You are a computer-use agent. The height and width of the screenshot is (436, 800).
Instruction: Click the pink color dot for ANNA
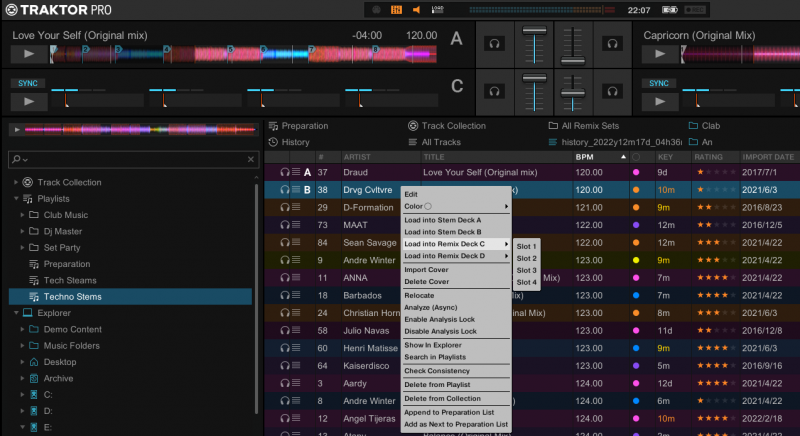636,278
